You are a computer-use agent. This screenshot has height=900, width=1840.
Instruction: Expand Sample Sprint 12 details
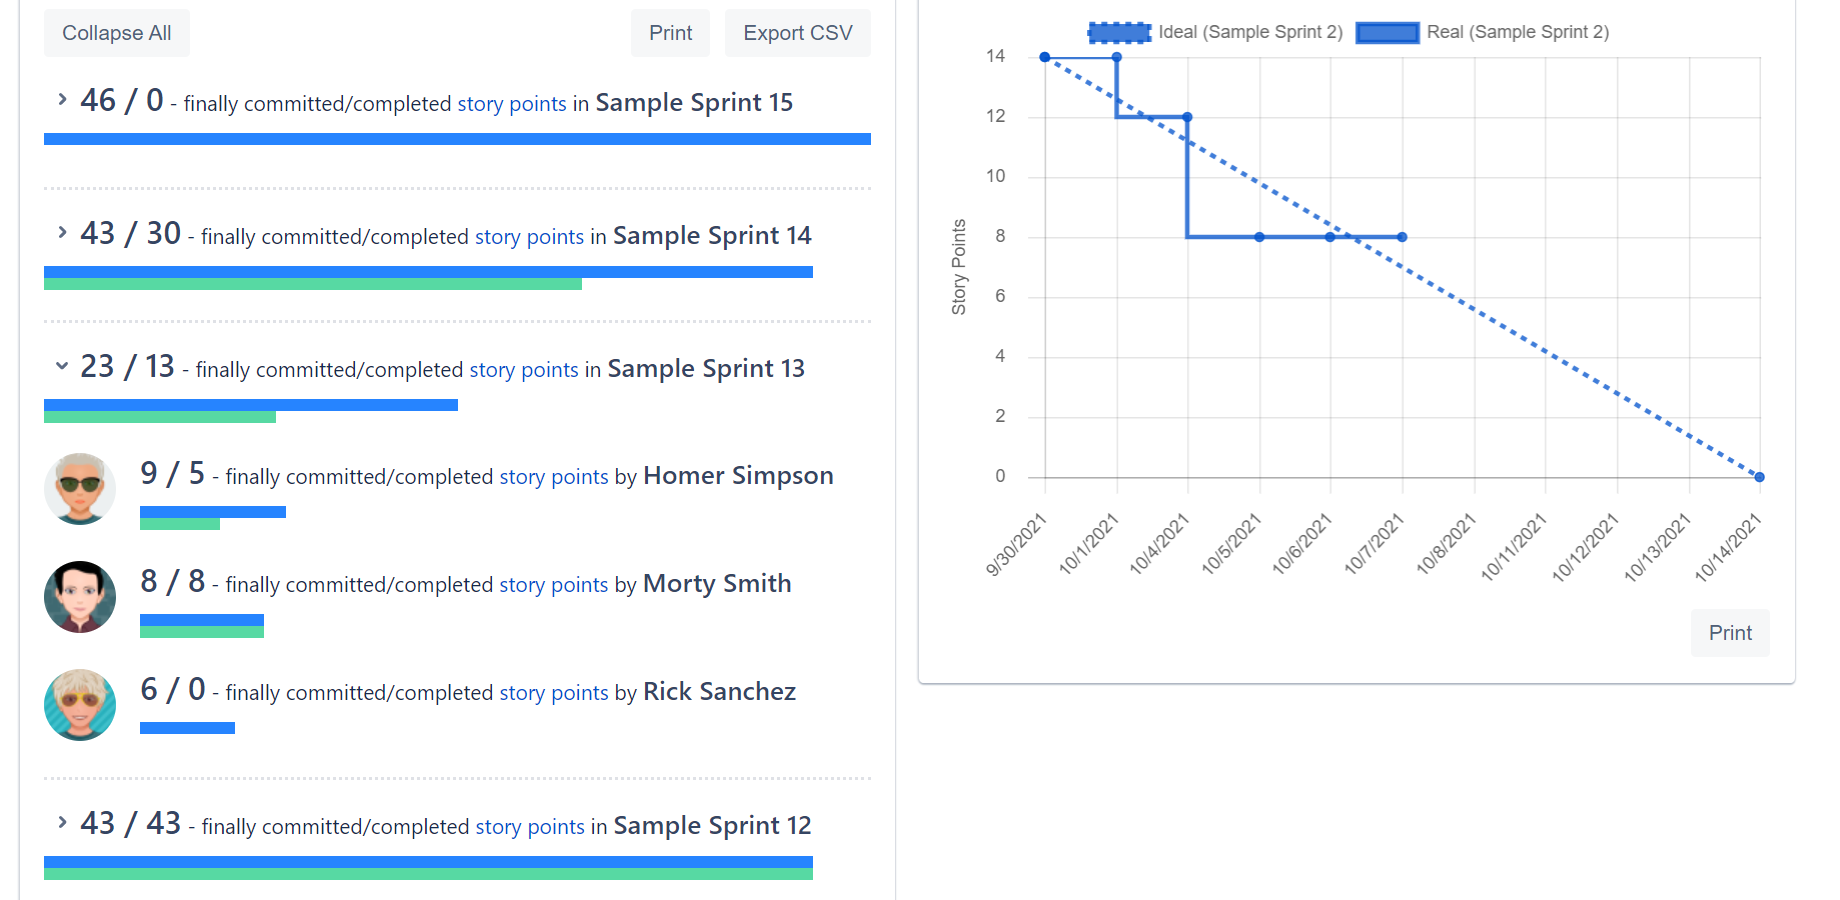point(60,823)
